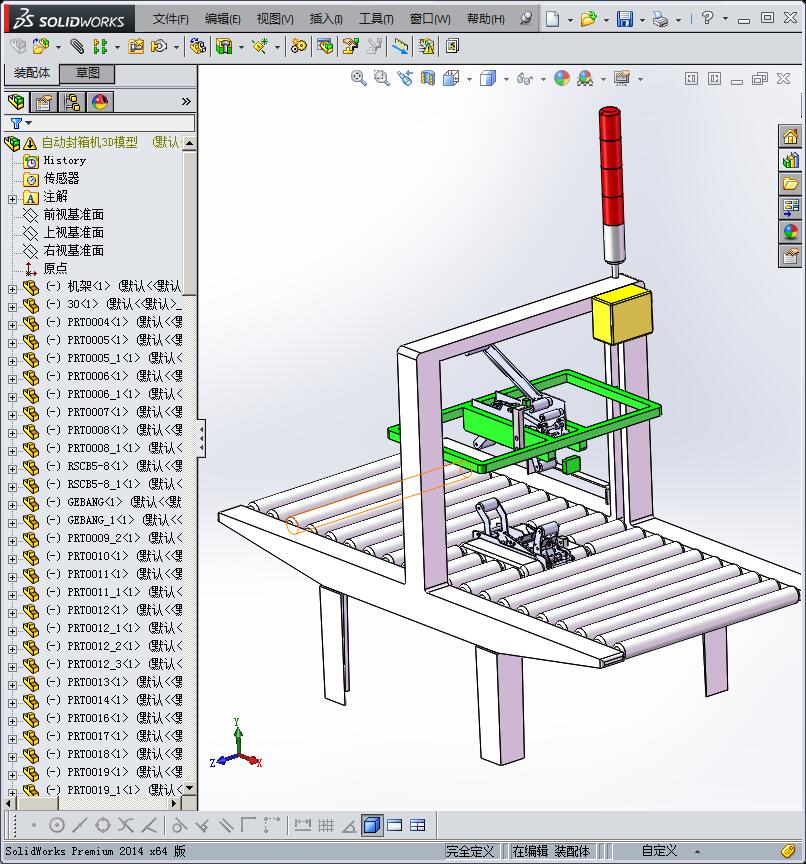Screen dimensions: 806x864
Task: Collapse the feature manager panel handle
Action: [x=202, y=438]
